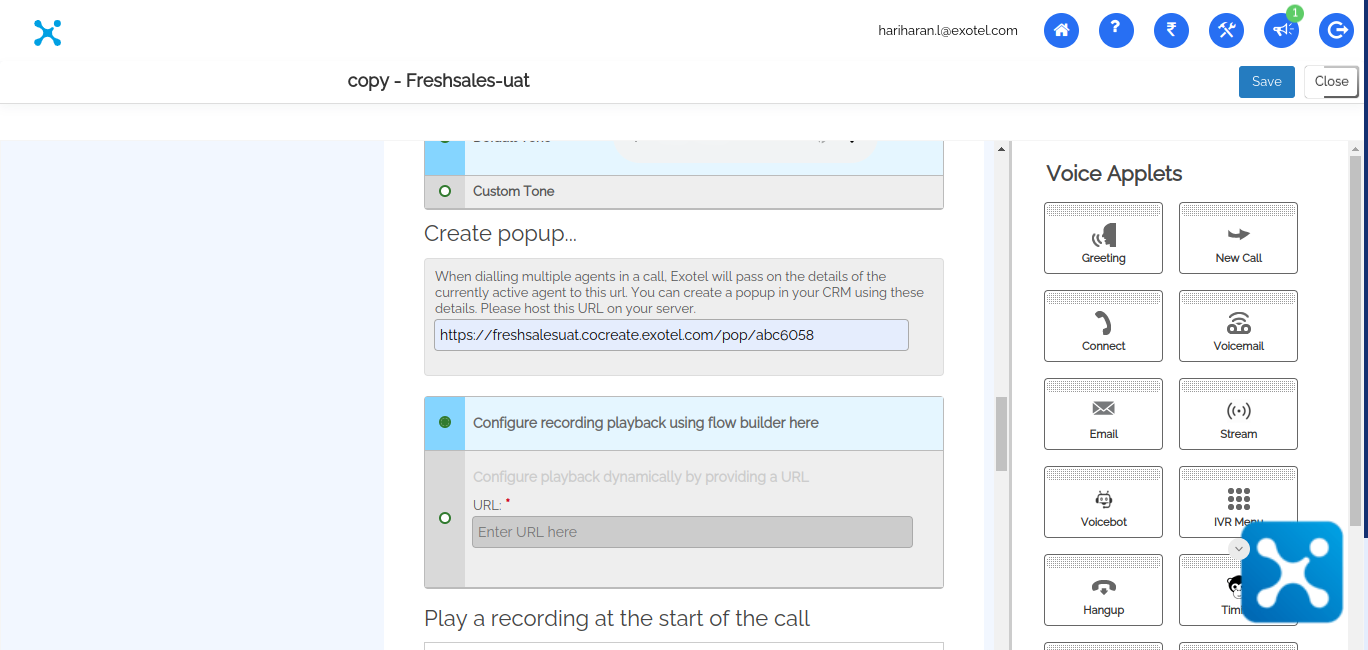The width and height of the screenshot is (1368, 650).
Task: Click the hariharan.l@exotel.com account text
Action: (x=948, y=31)
